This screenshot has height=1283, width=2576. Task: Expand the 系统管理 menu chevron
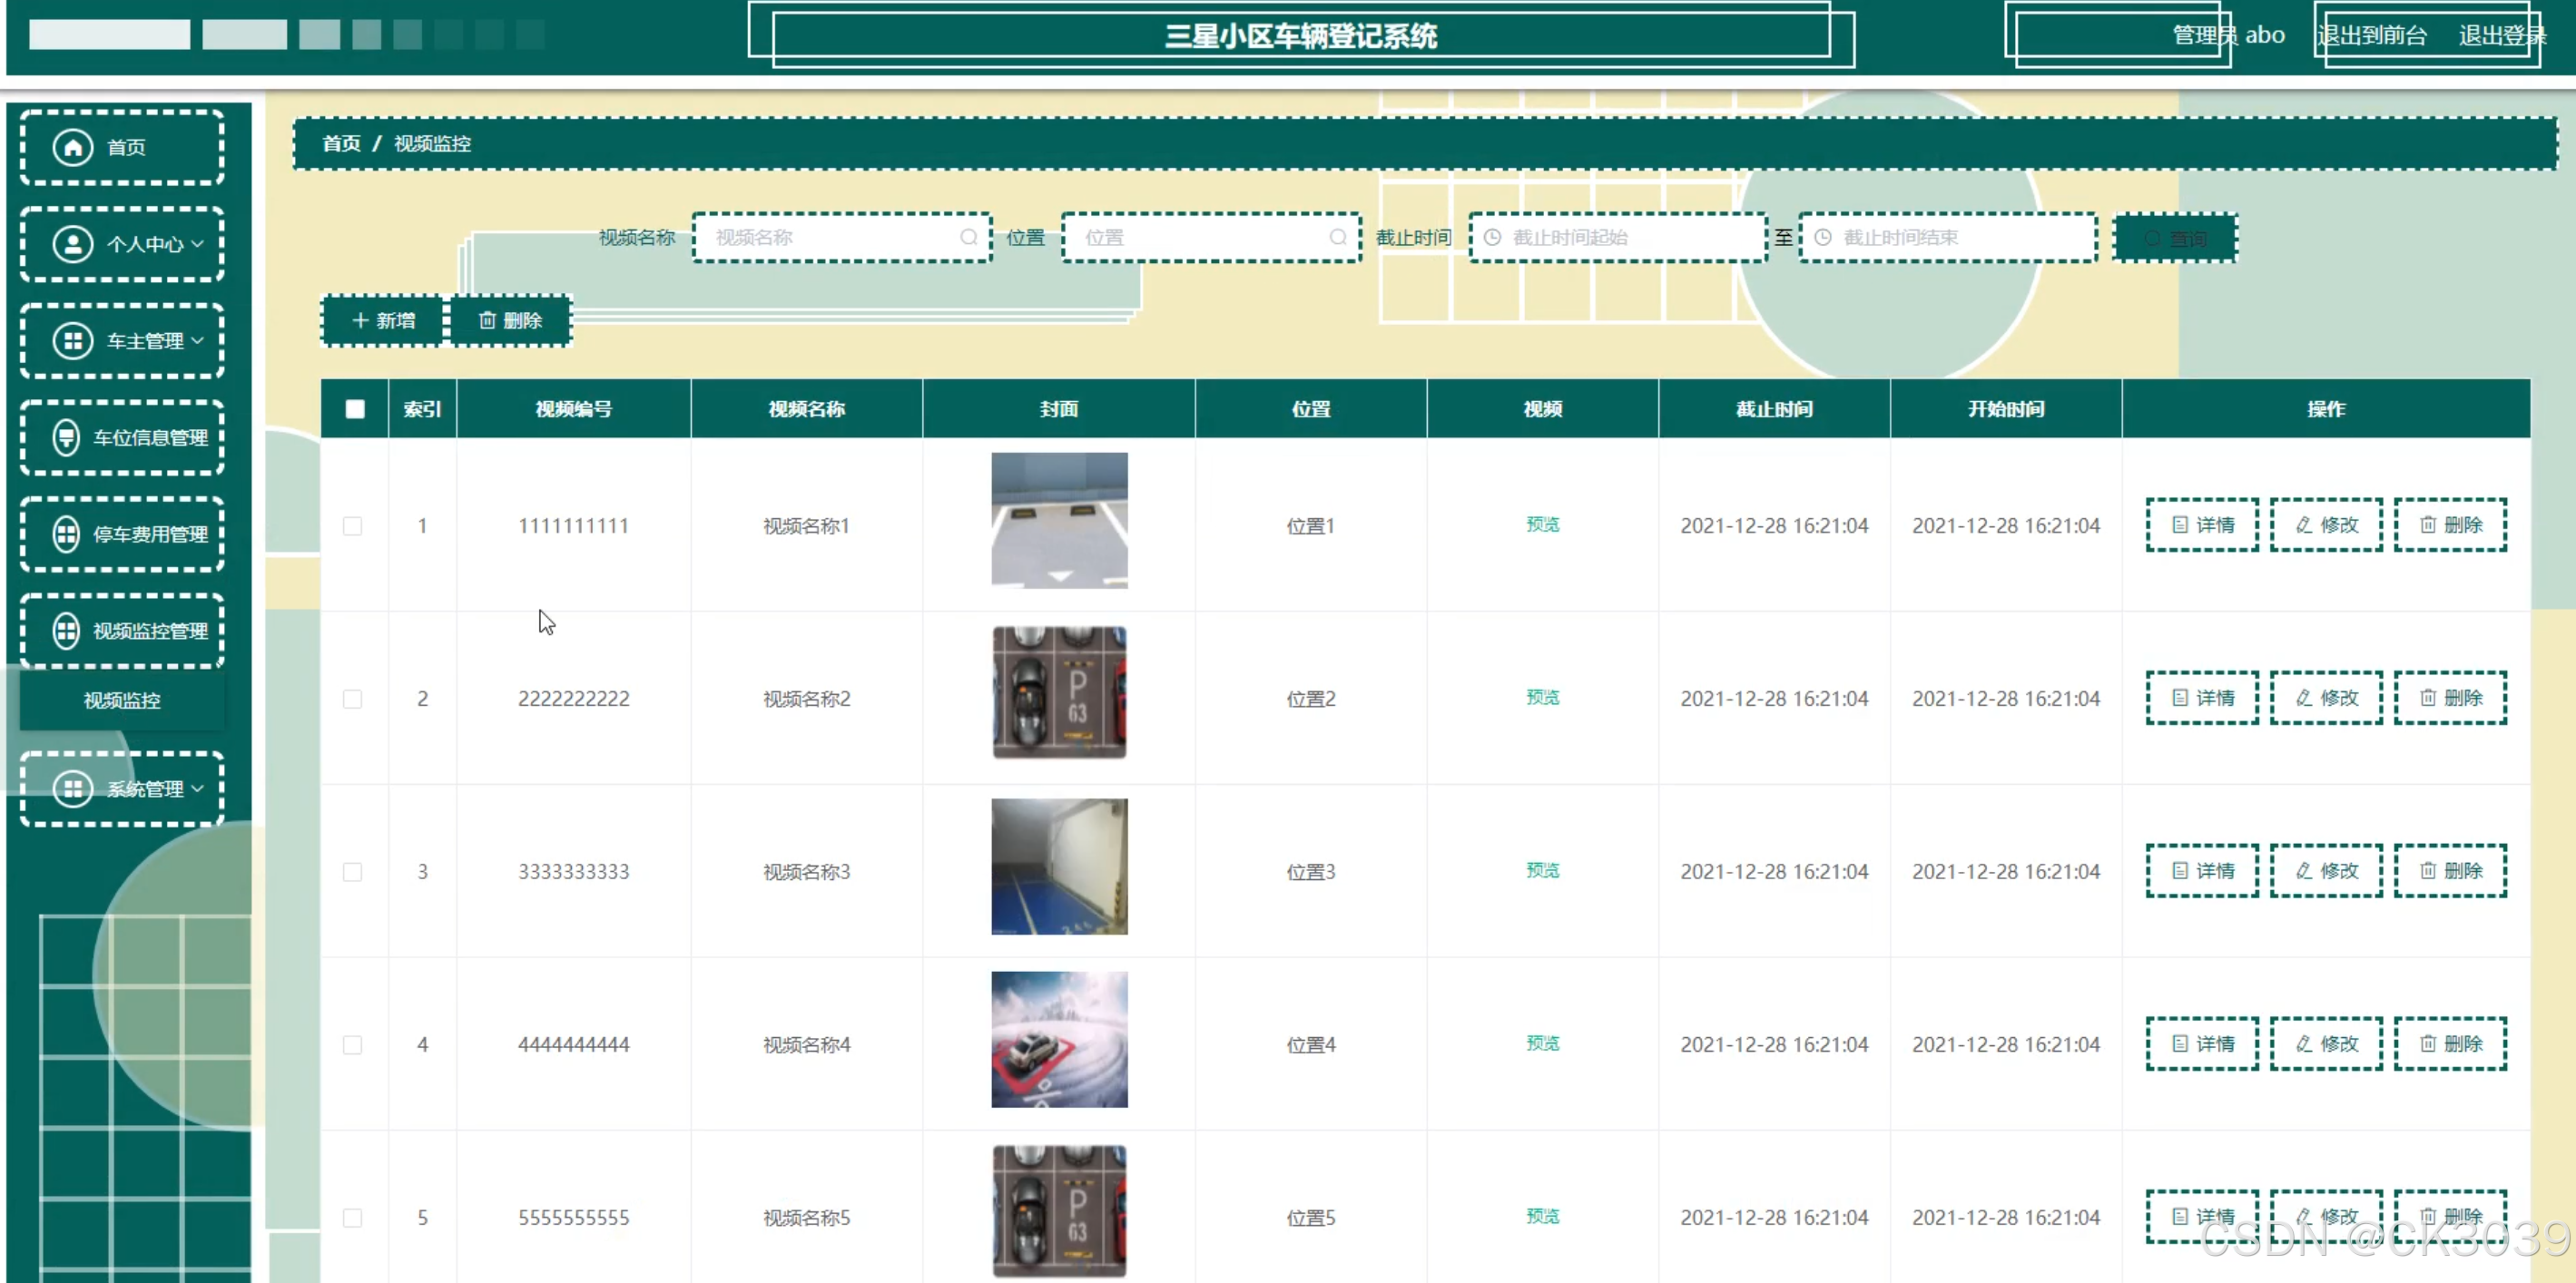(198, 788)
